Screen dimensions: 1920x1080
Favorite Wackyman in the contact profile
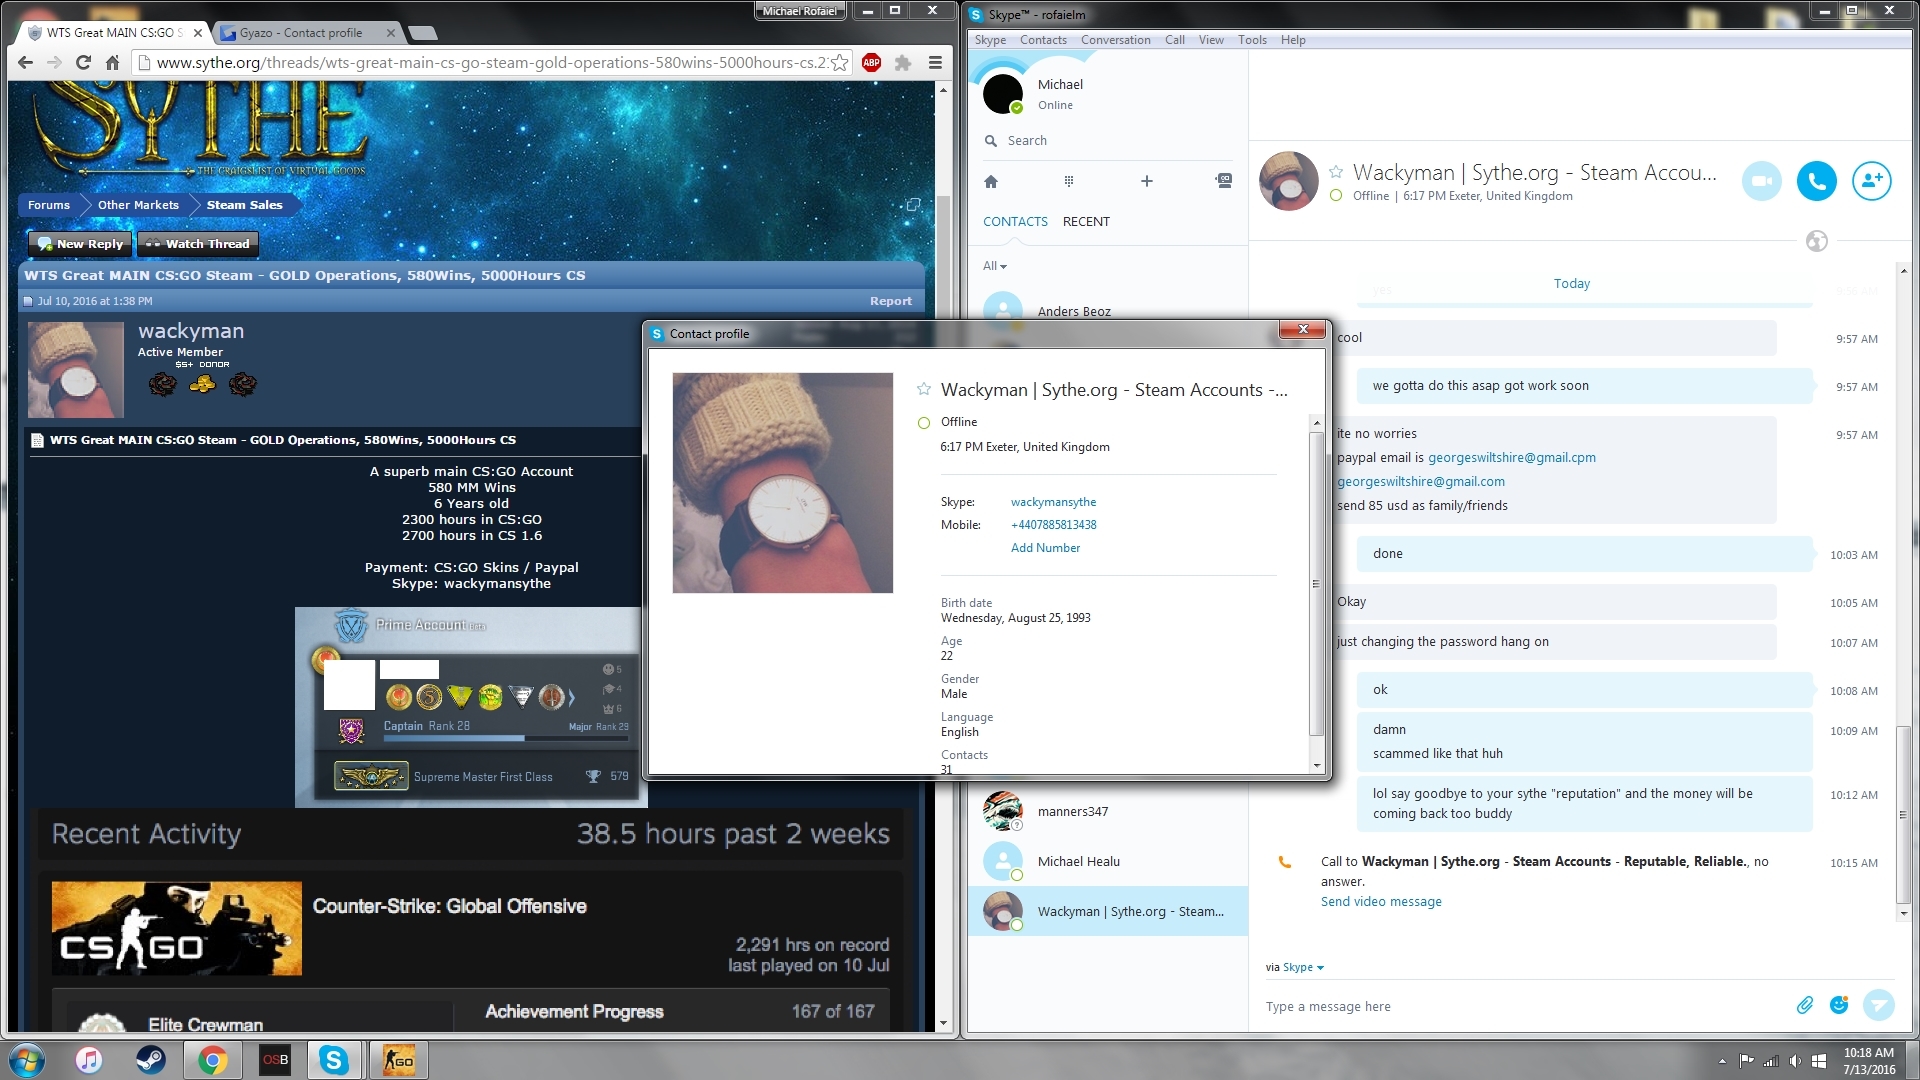[924, 389]
